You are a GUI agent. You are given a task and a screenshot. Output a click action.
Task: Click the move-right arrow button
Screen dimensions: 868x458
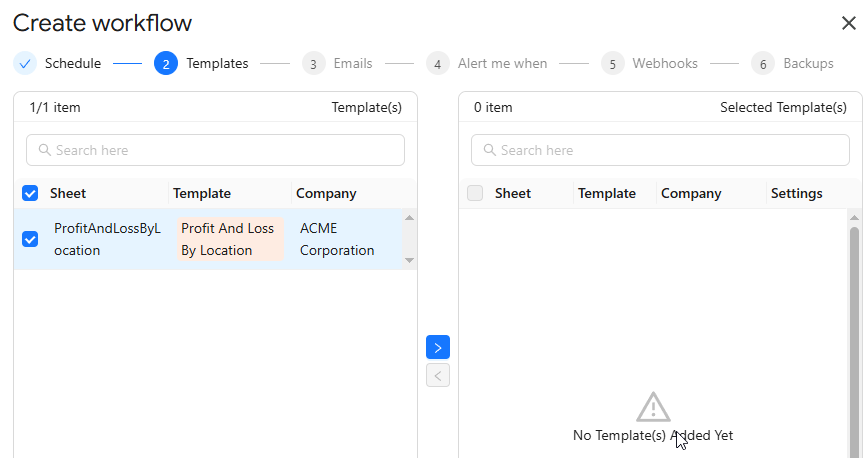pyautogui.click(x=437, y=347)
